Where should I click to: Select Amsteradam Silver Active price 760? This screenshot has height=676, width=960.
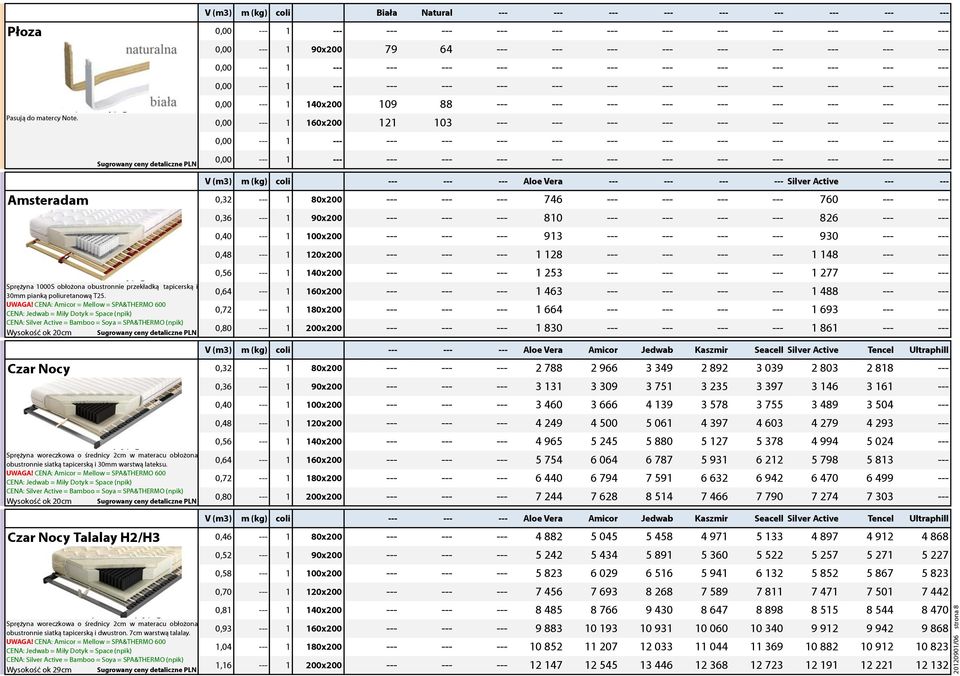pyautogui.click(x=829, y=199)
